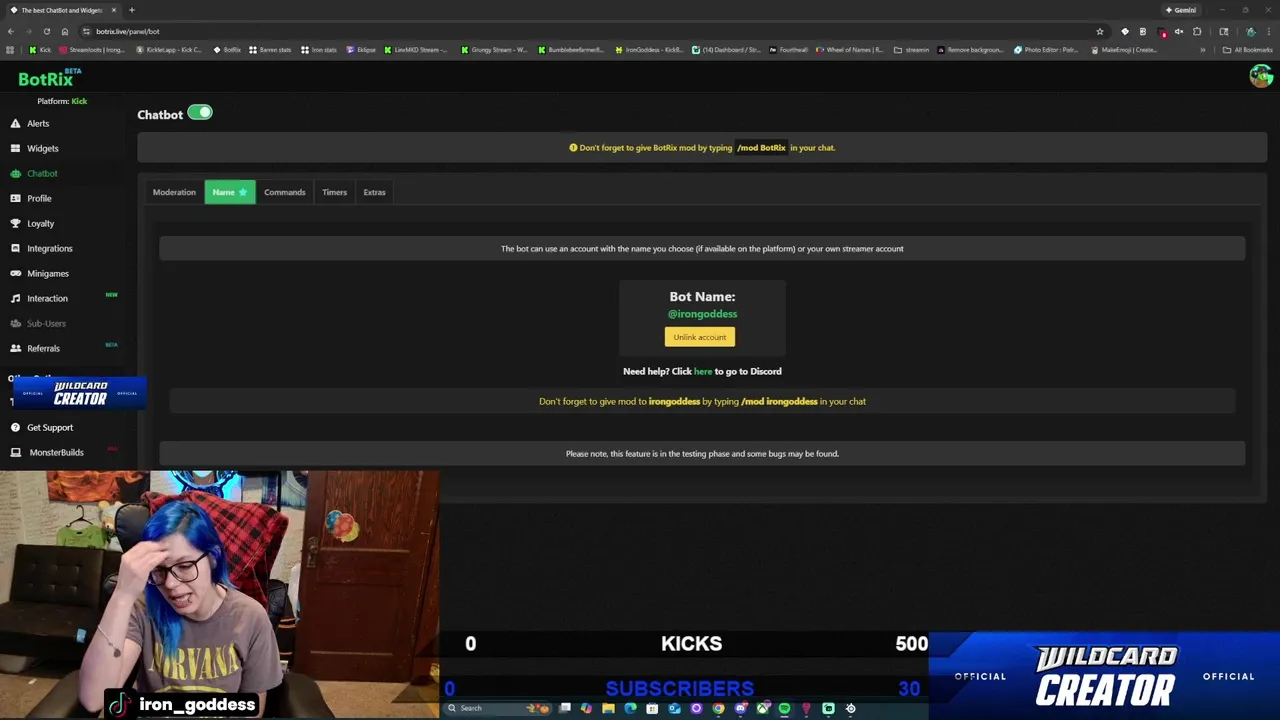
Task: Toggle the Chatbot on/off switch
Action: pos(200,113)
